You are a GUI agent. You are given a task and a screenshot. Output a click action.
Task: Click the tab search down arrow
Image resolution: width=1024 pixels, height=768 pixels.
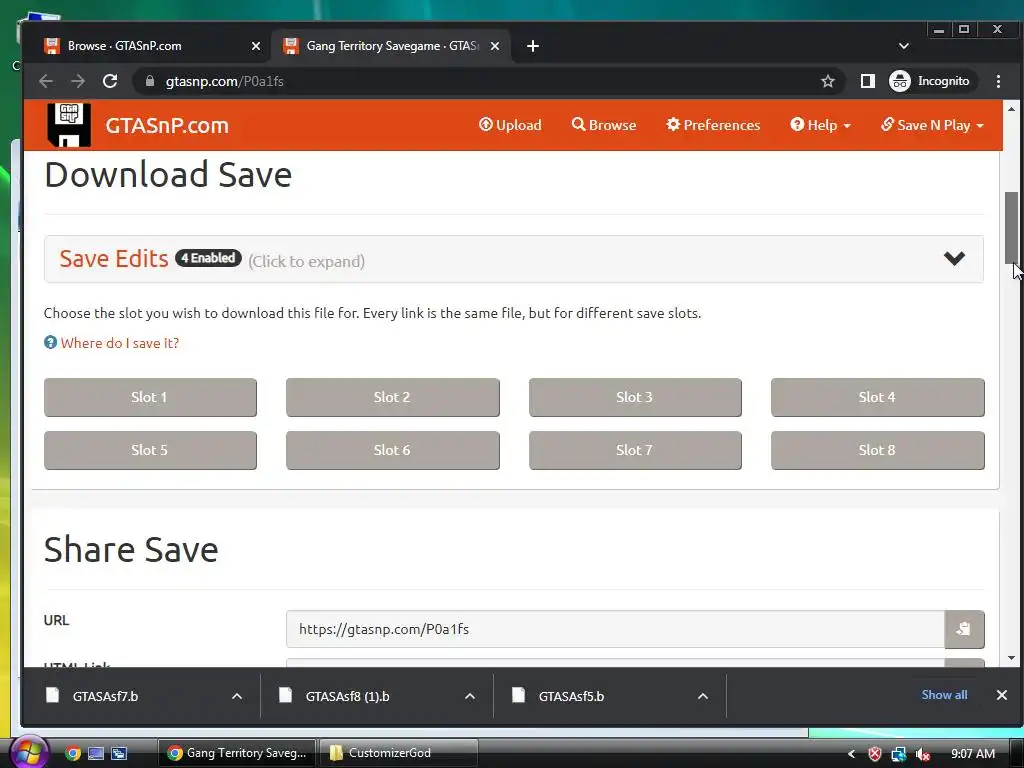[x=904, y=46]
